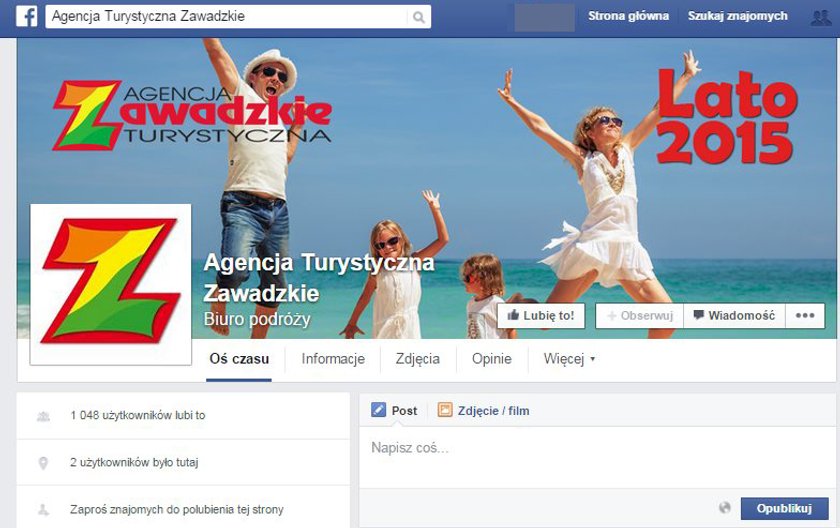840x528 pixels.
Task: Click the Opublikuj button
Action: pos(784,508)
